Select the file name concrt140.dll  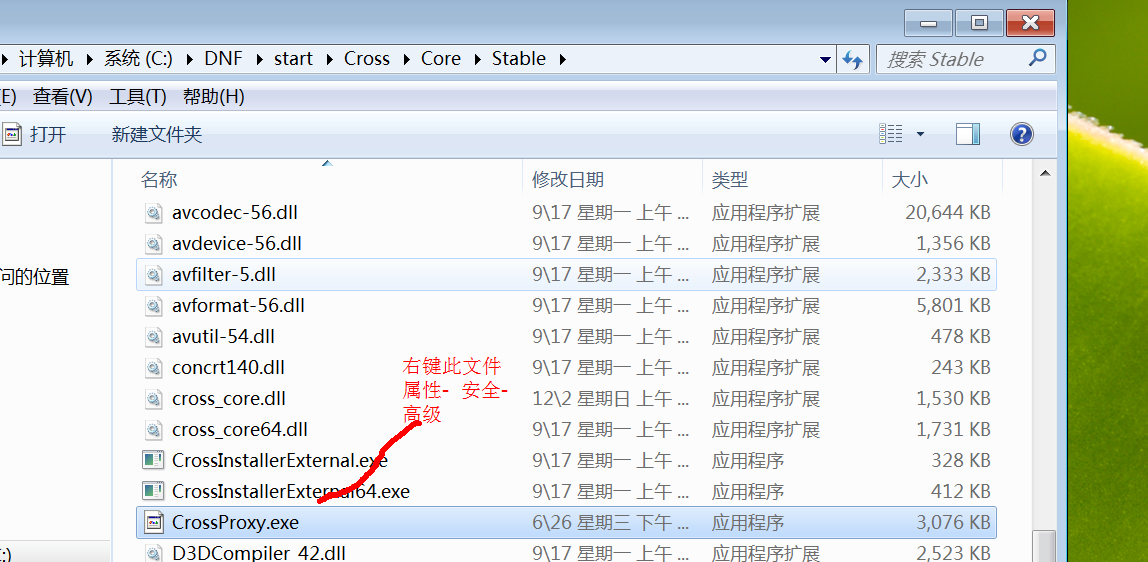pos(228,367)
